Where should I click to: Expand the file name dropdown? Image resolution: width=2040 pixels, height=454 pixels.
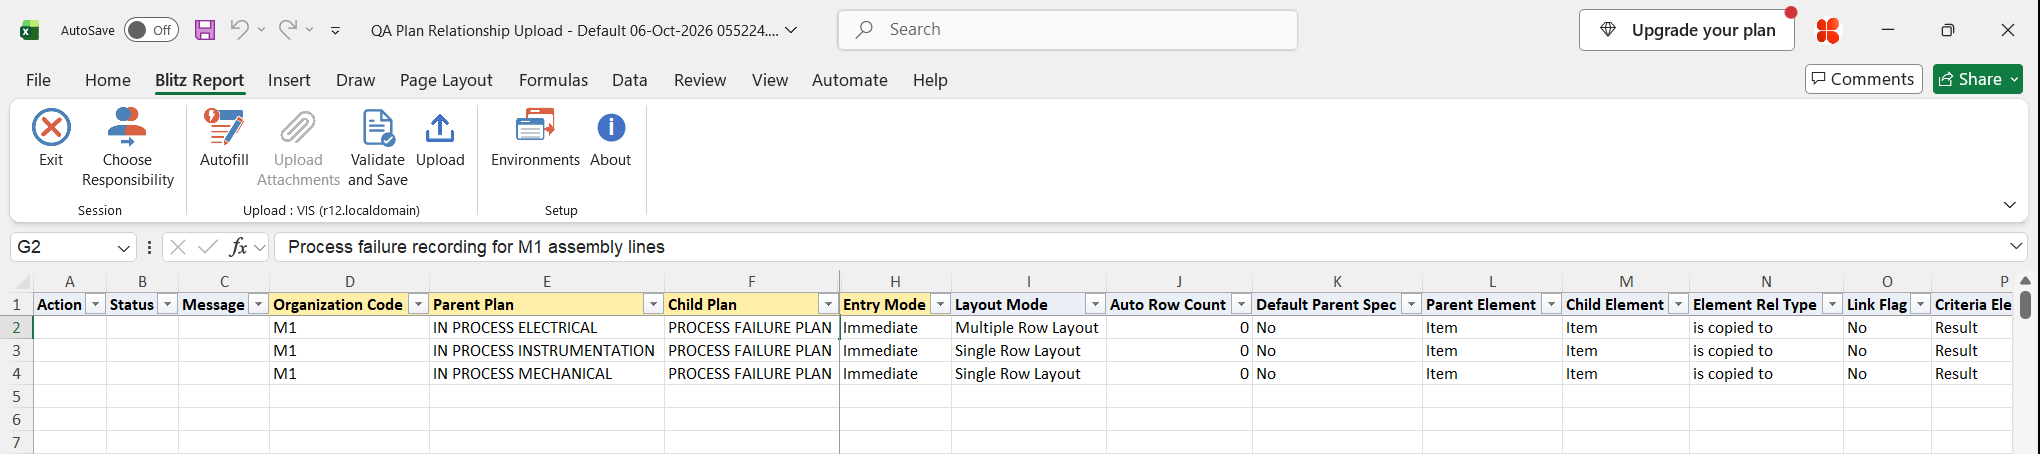click(791, 30)
